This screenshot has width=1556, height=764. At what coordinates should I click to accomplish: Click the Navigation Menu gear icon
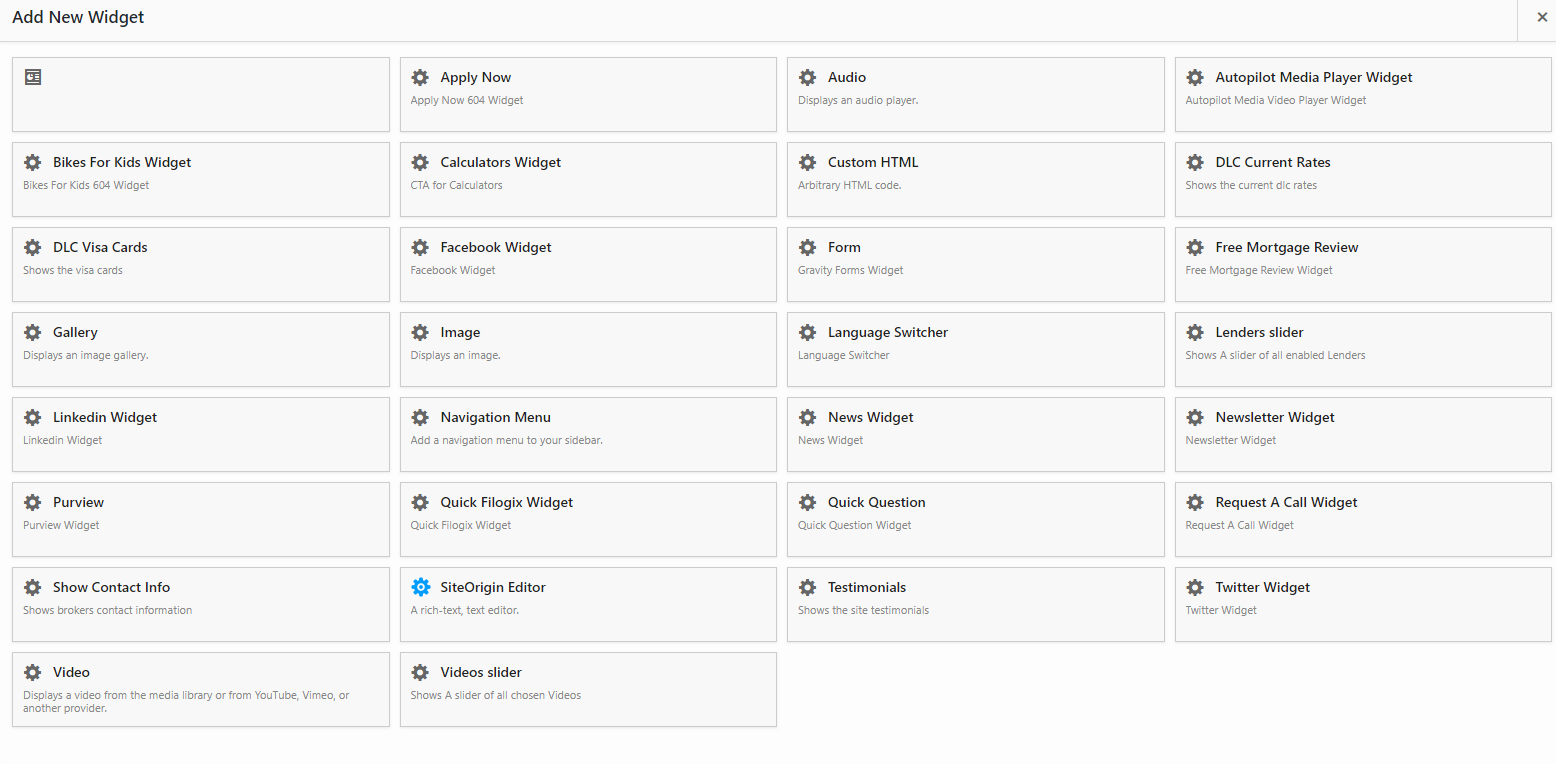click(420, 417)
